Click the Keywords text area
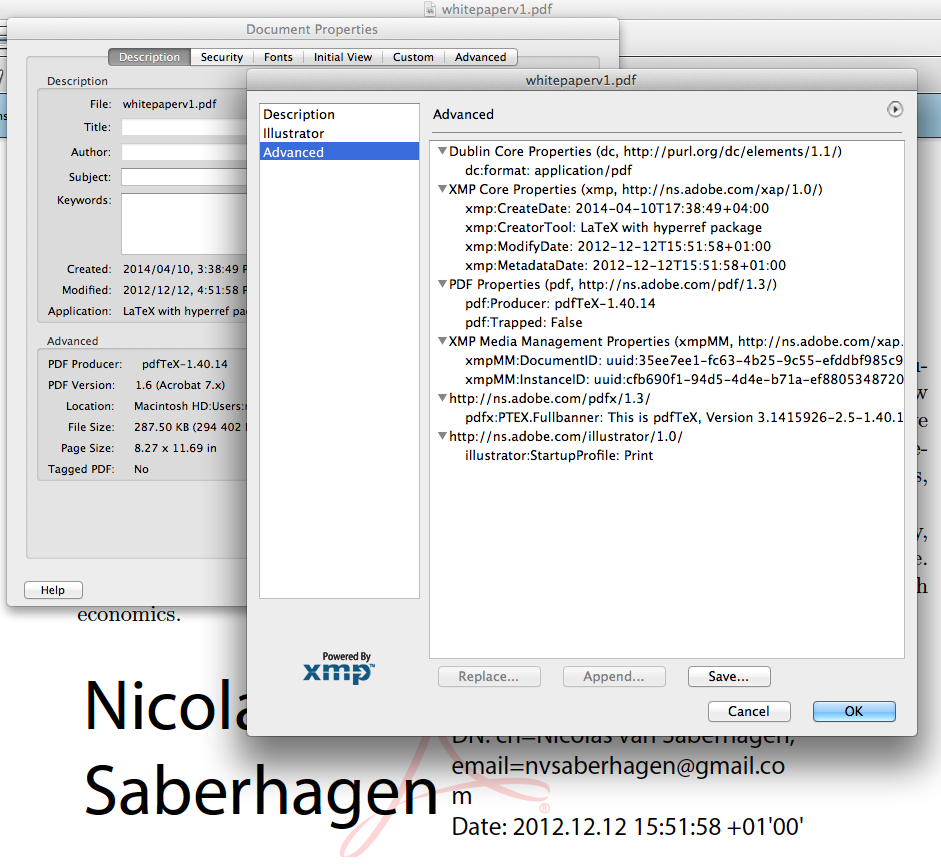 point(184,224)
